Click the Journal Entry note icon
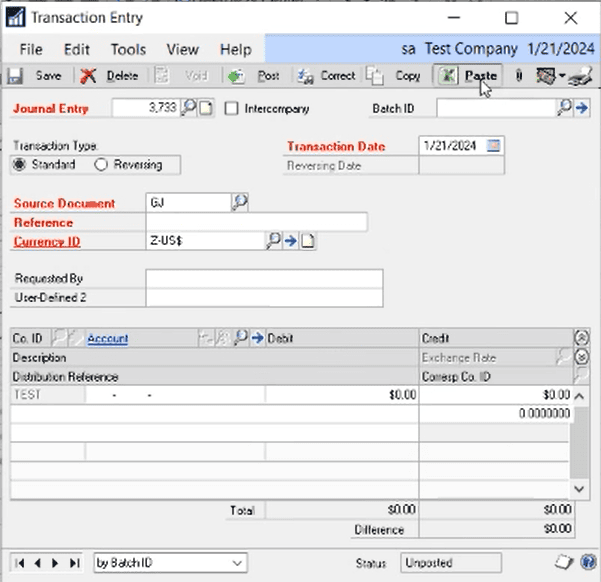This screenshot has height=582, width=601. pyautogui.click(x=206, y=108)
